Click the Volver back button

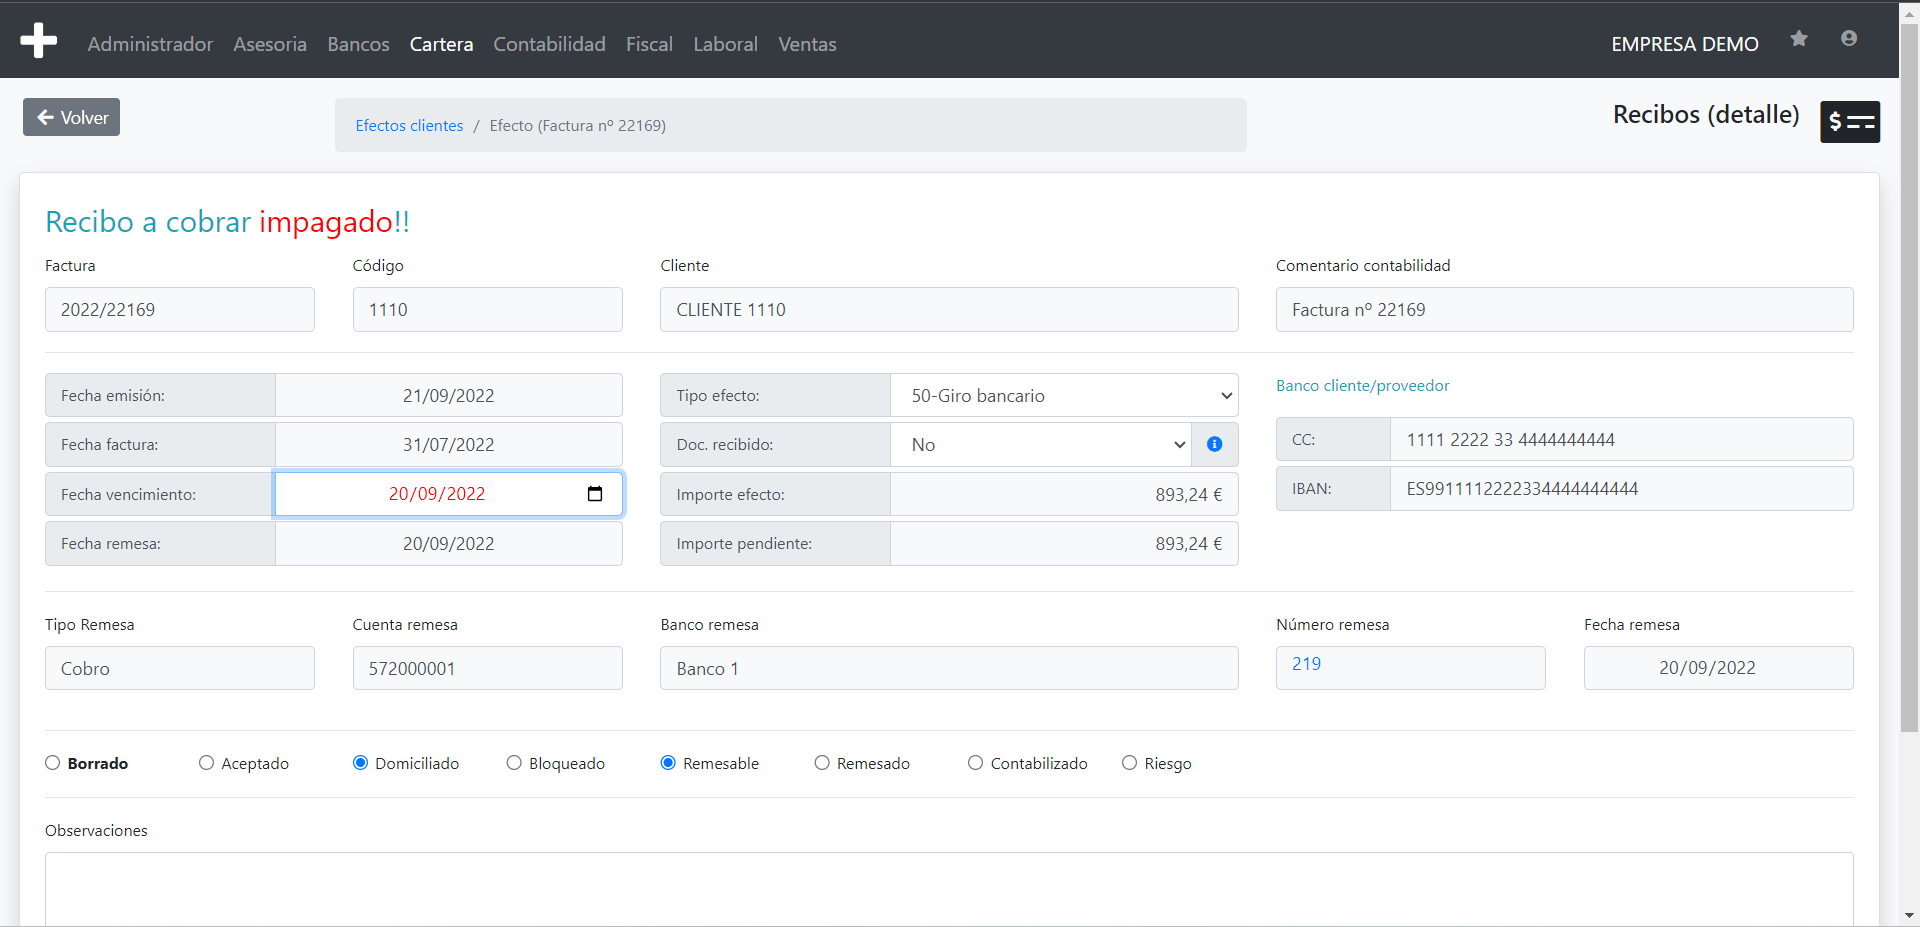point(71,117)
